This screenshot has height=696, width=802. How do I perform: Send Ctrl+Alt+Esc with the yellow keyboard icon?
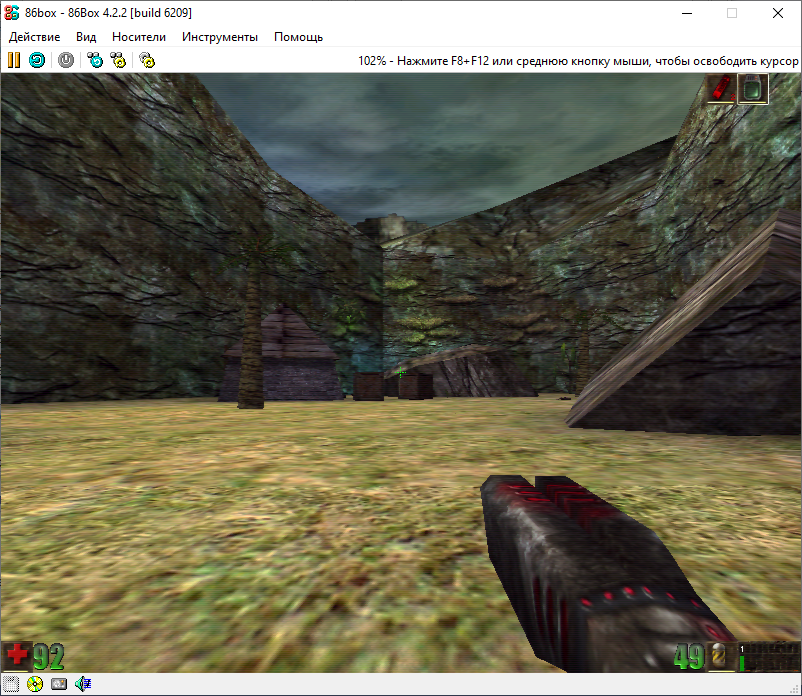tap(116, 60)
